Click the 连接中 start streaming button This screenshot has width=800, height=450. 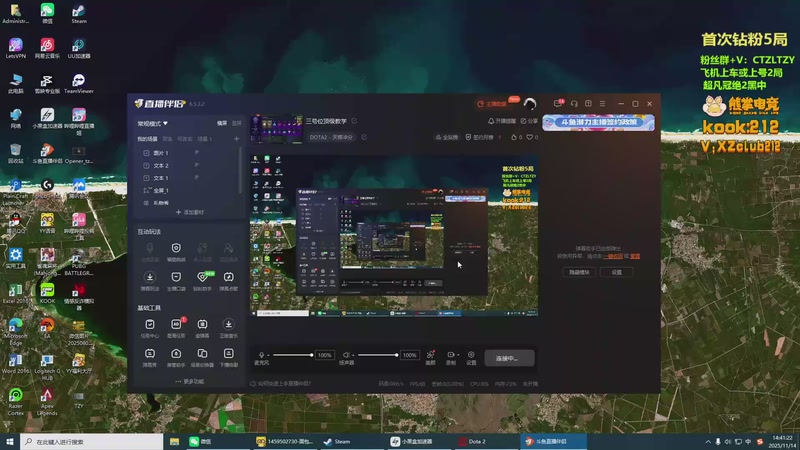(509, 358)
